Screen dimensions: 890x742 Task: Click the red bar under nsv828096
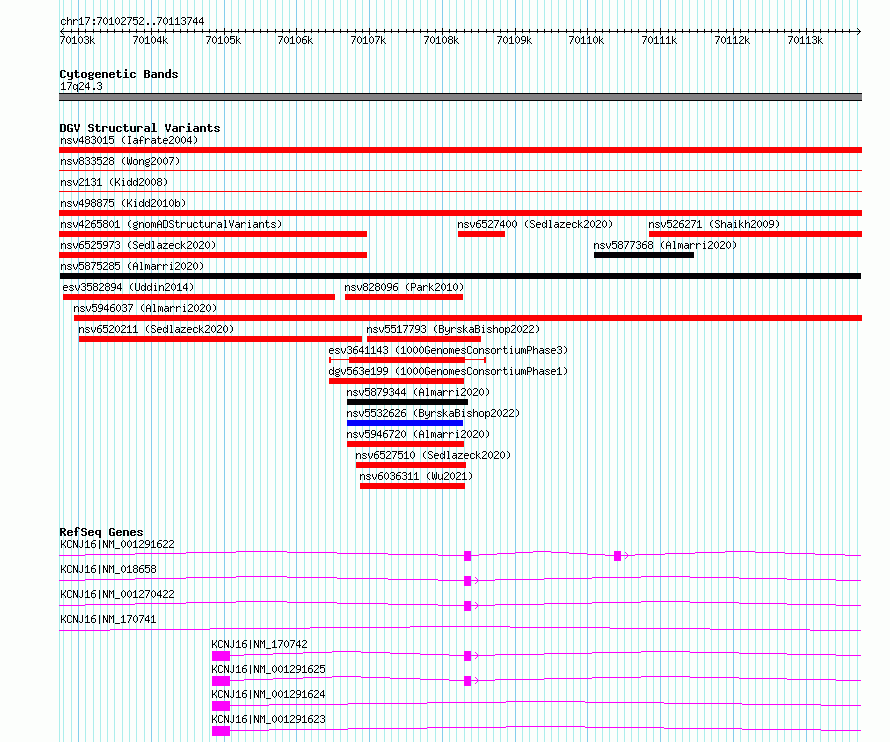click(x=404, y=297)
